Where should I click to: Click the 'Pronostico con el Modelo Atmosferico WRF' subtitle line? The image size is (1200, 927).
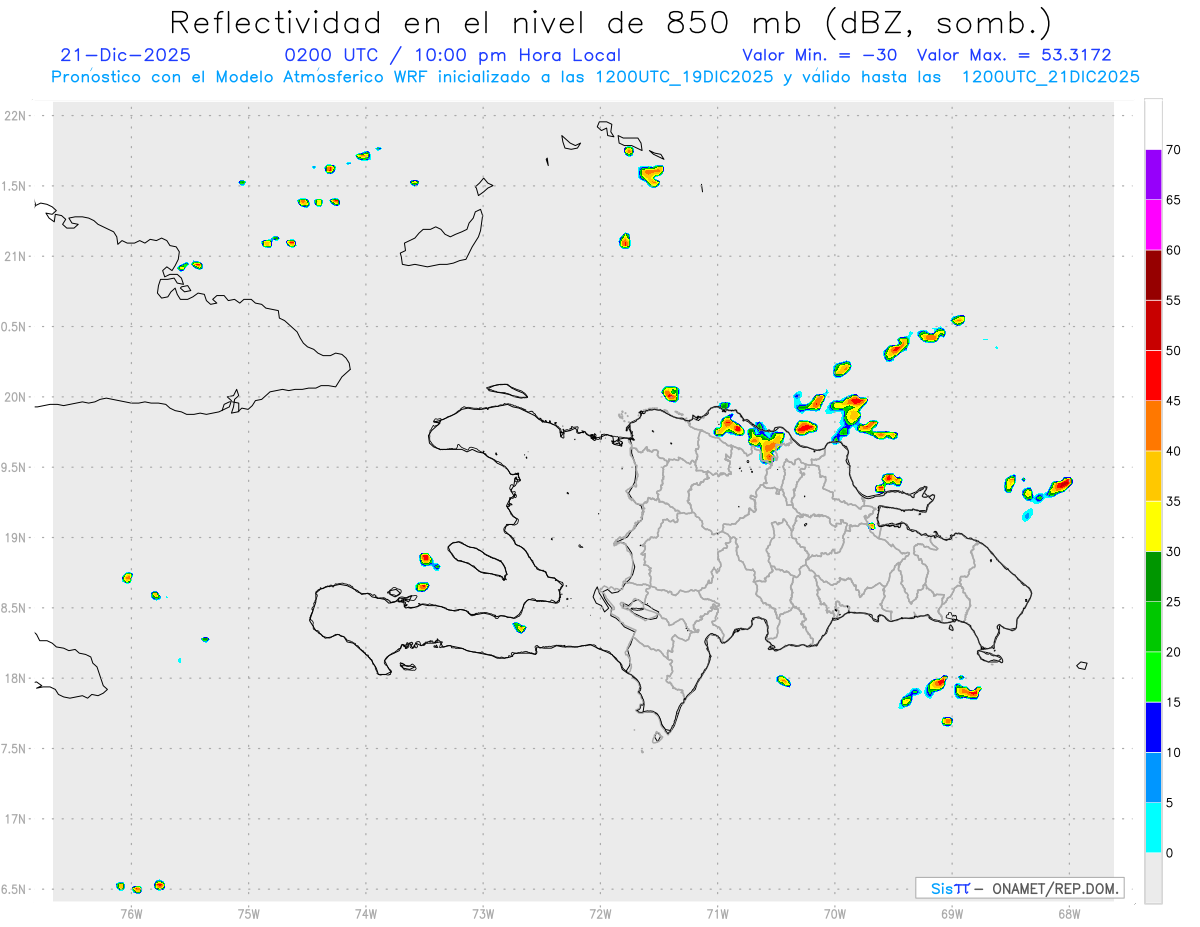tap(595, 77)
